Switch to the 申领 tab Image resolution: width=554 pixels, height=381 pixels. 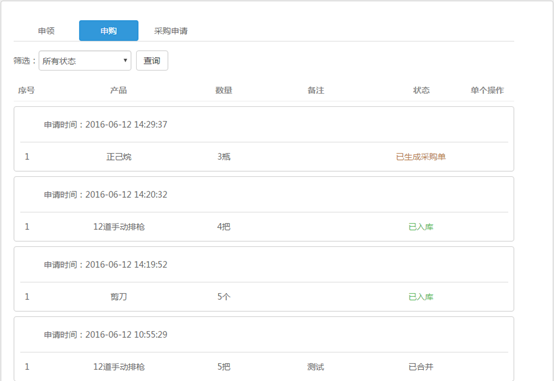point(46,31)
